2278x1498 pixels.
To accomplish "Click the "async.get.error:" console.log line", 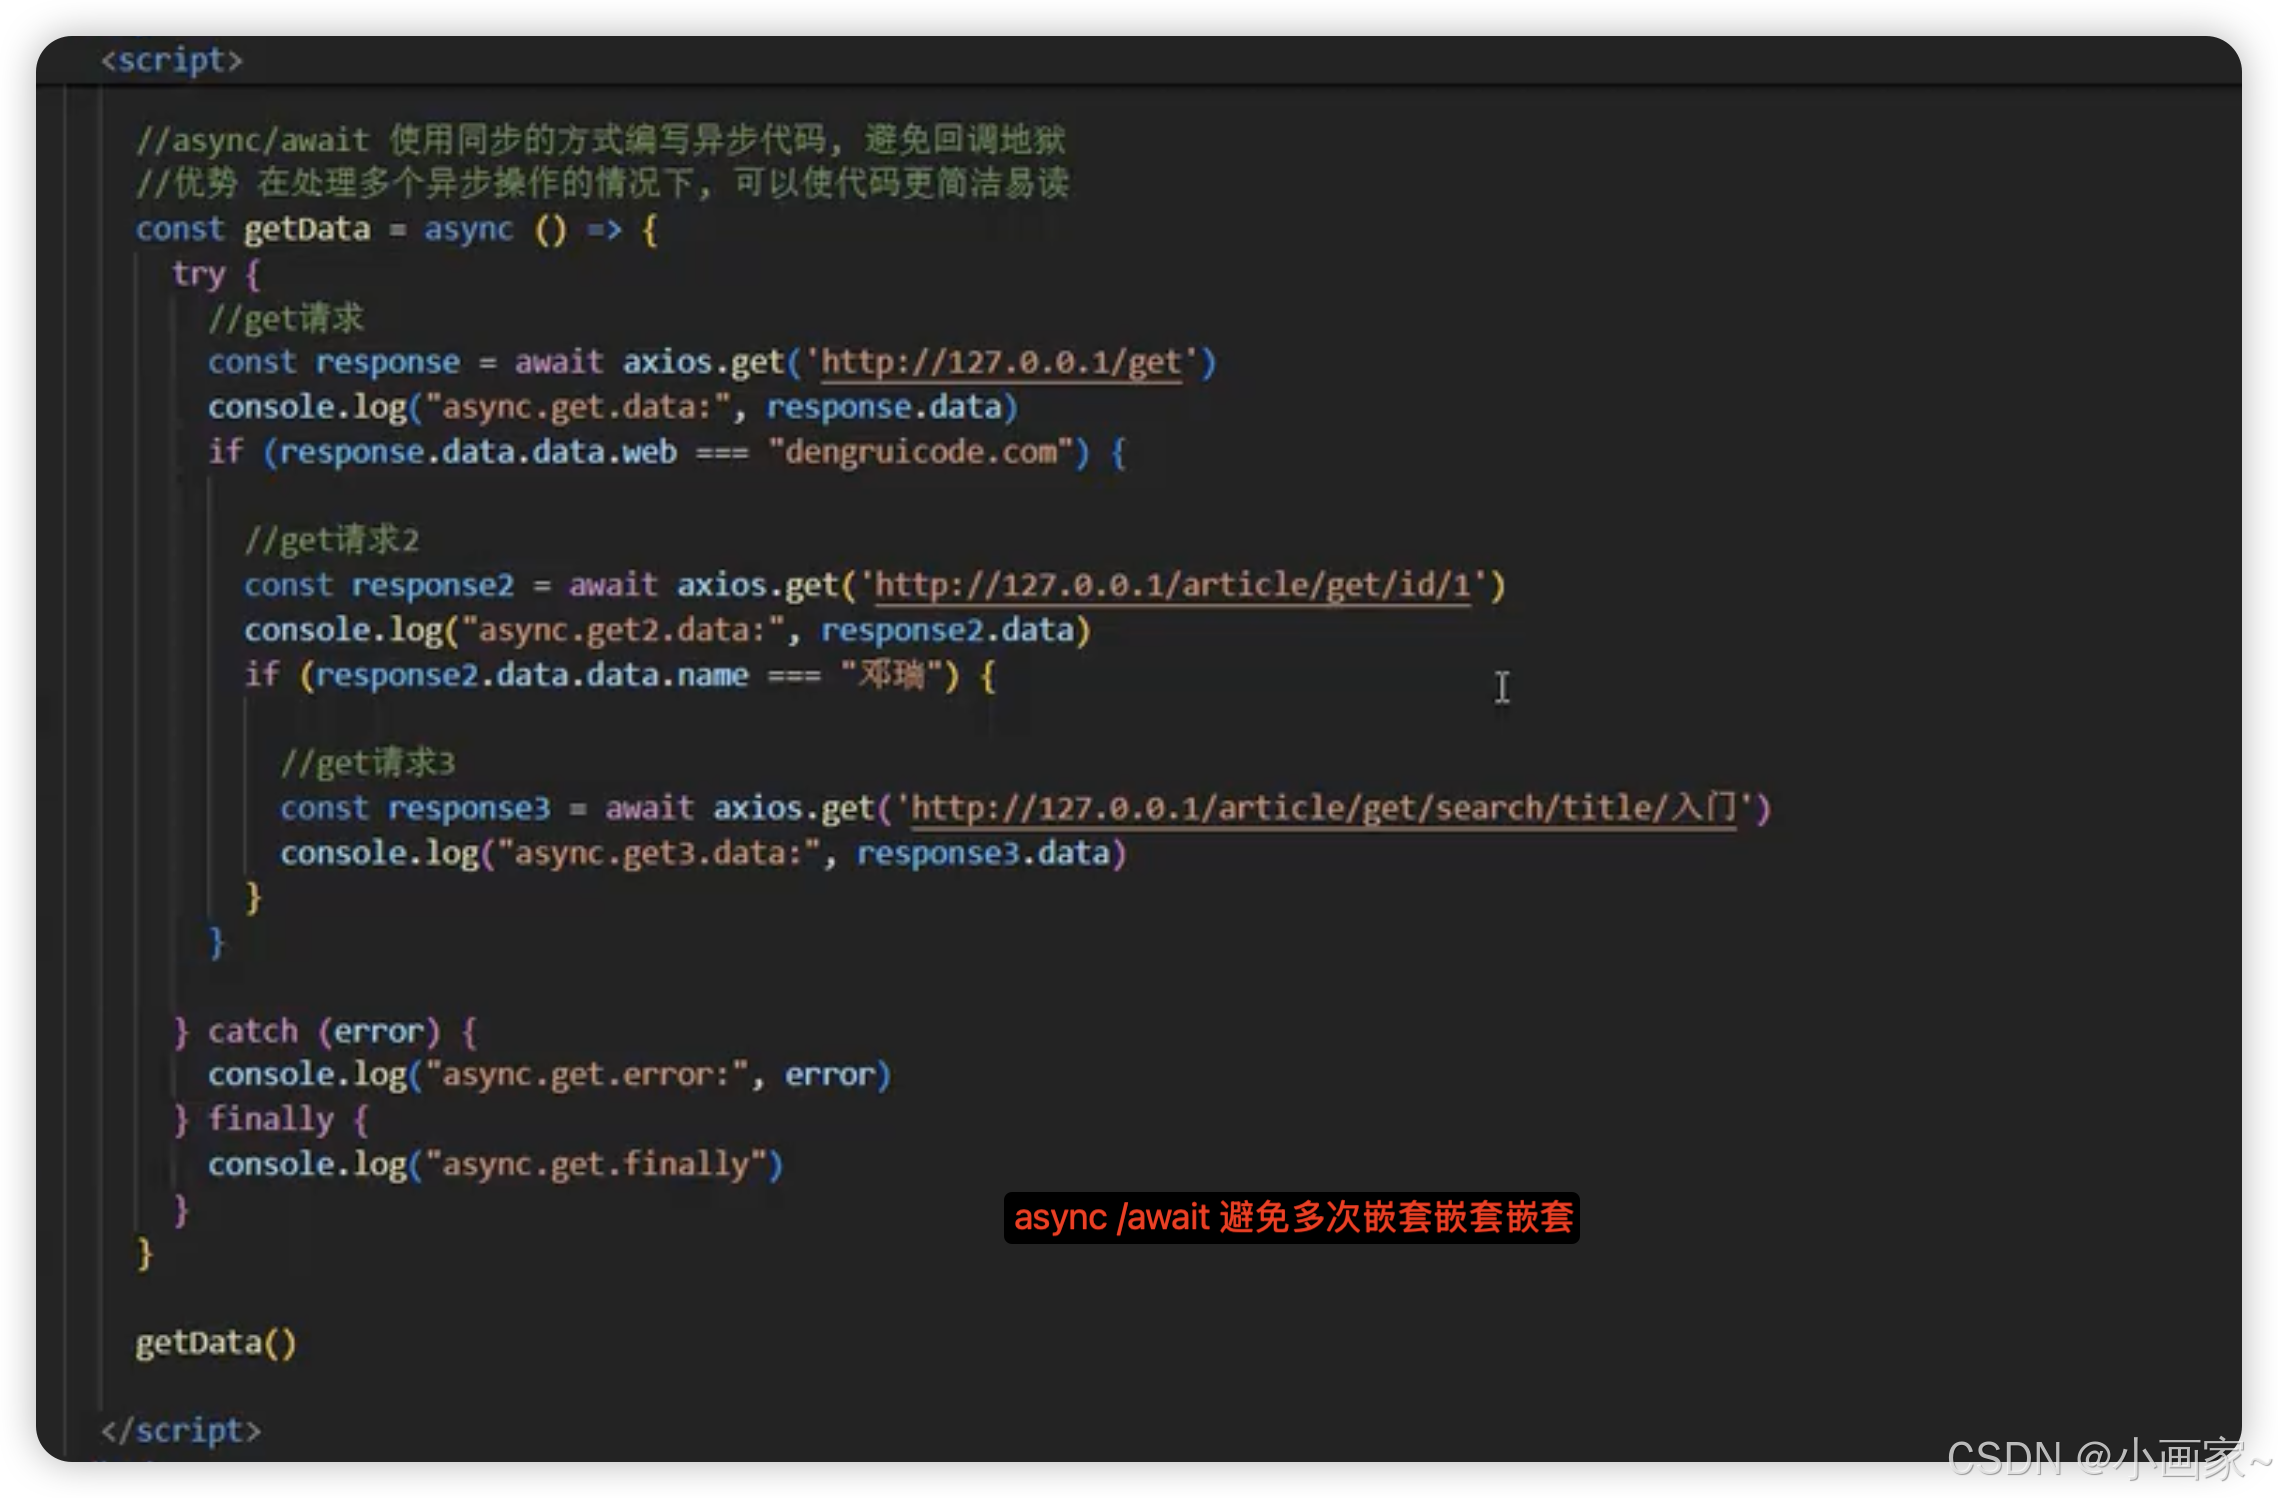I will click(548, 1075).
